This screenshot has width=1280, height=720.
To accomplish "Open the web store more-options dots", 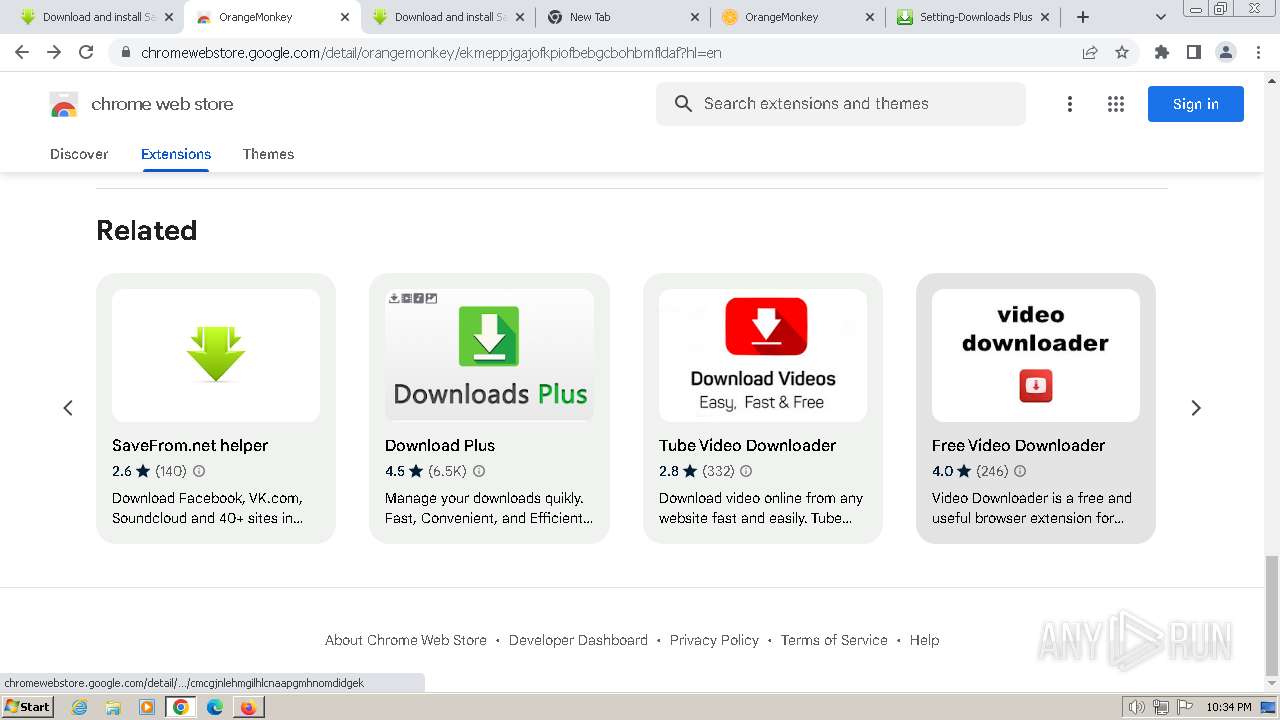I will (x=1070, y=104).
